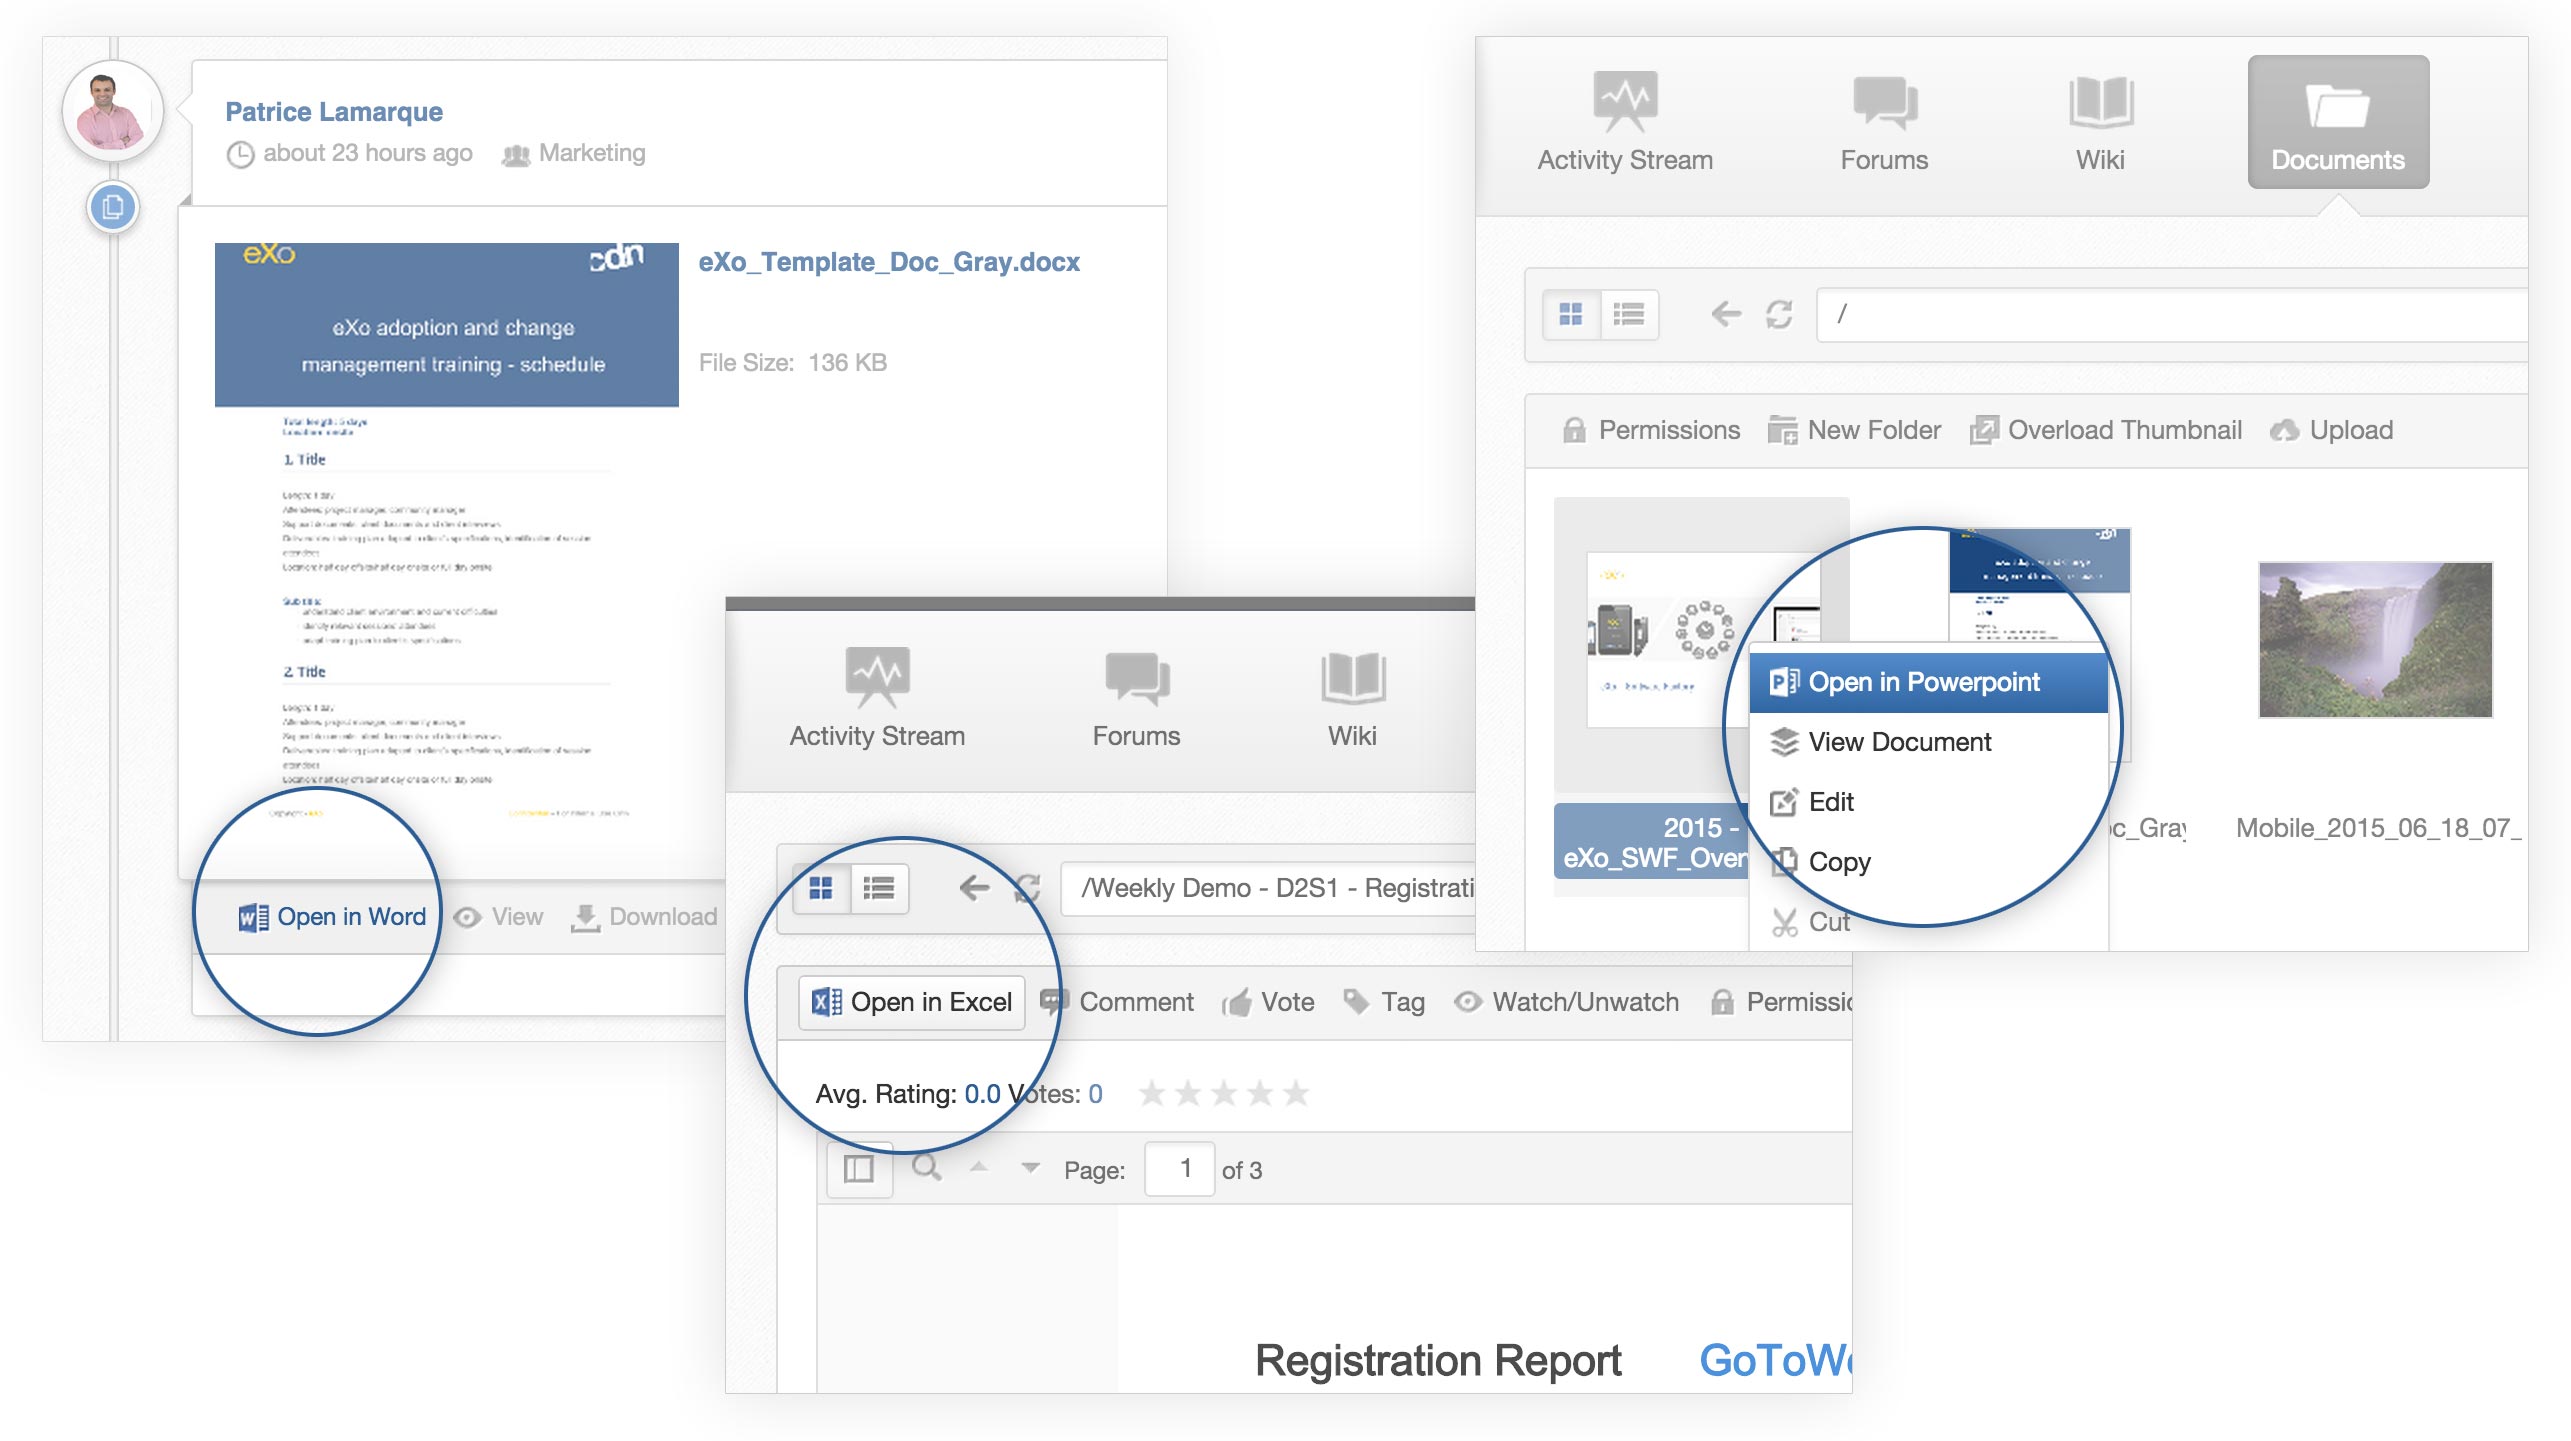Switch to list view in Documents window

coord(1629,315)
